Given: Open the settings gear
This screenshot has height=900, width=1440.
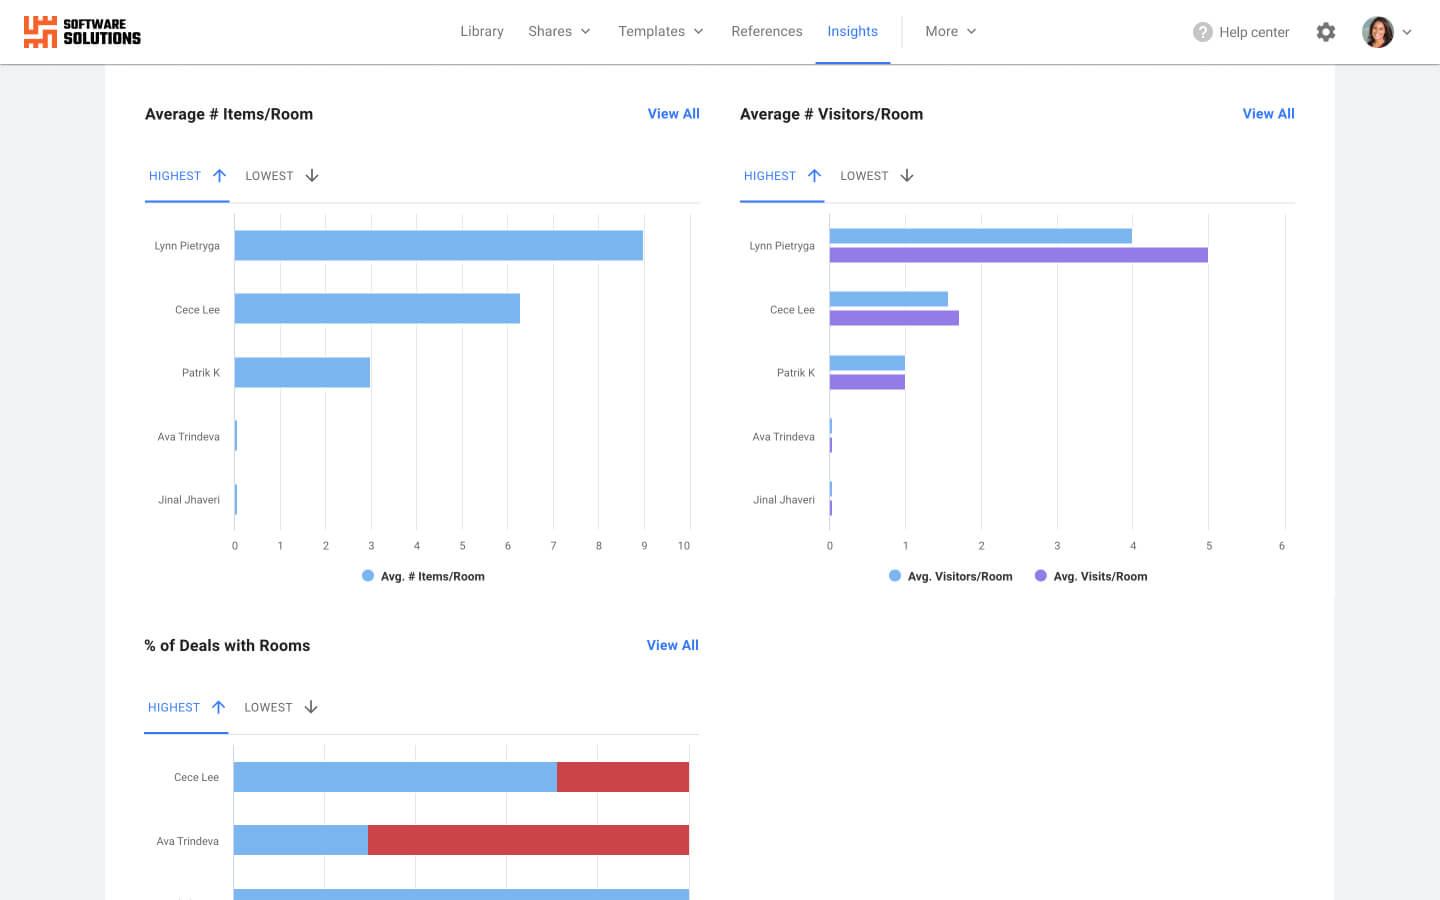Looking at the screenshot, I should coord(1326,32).
